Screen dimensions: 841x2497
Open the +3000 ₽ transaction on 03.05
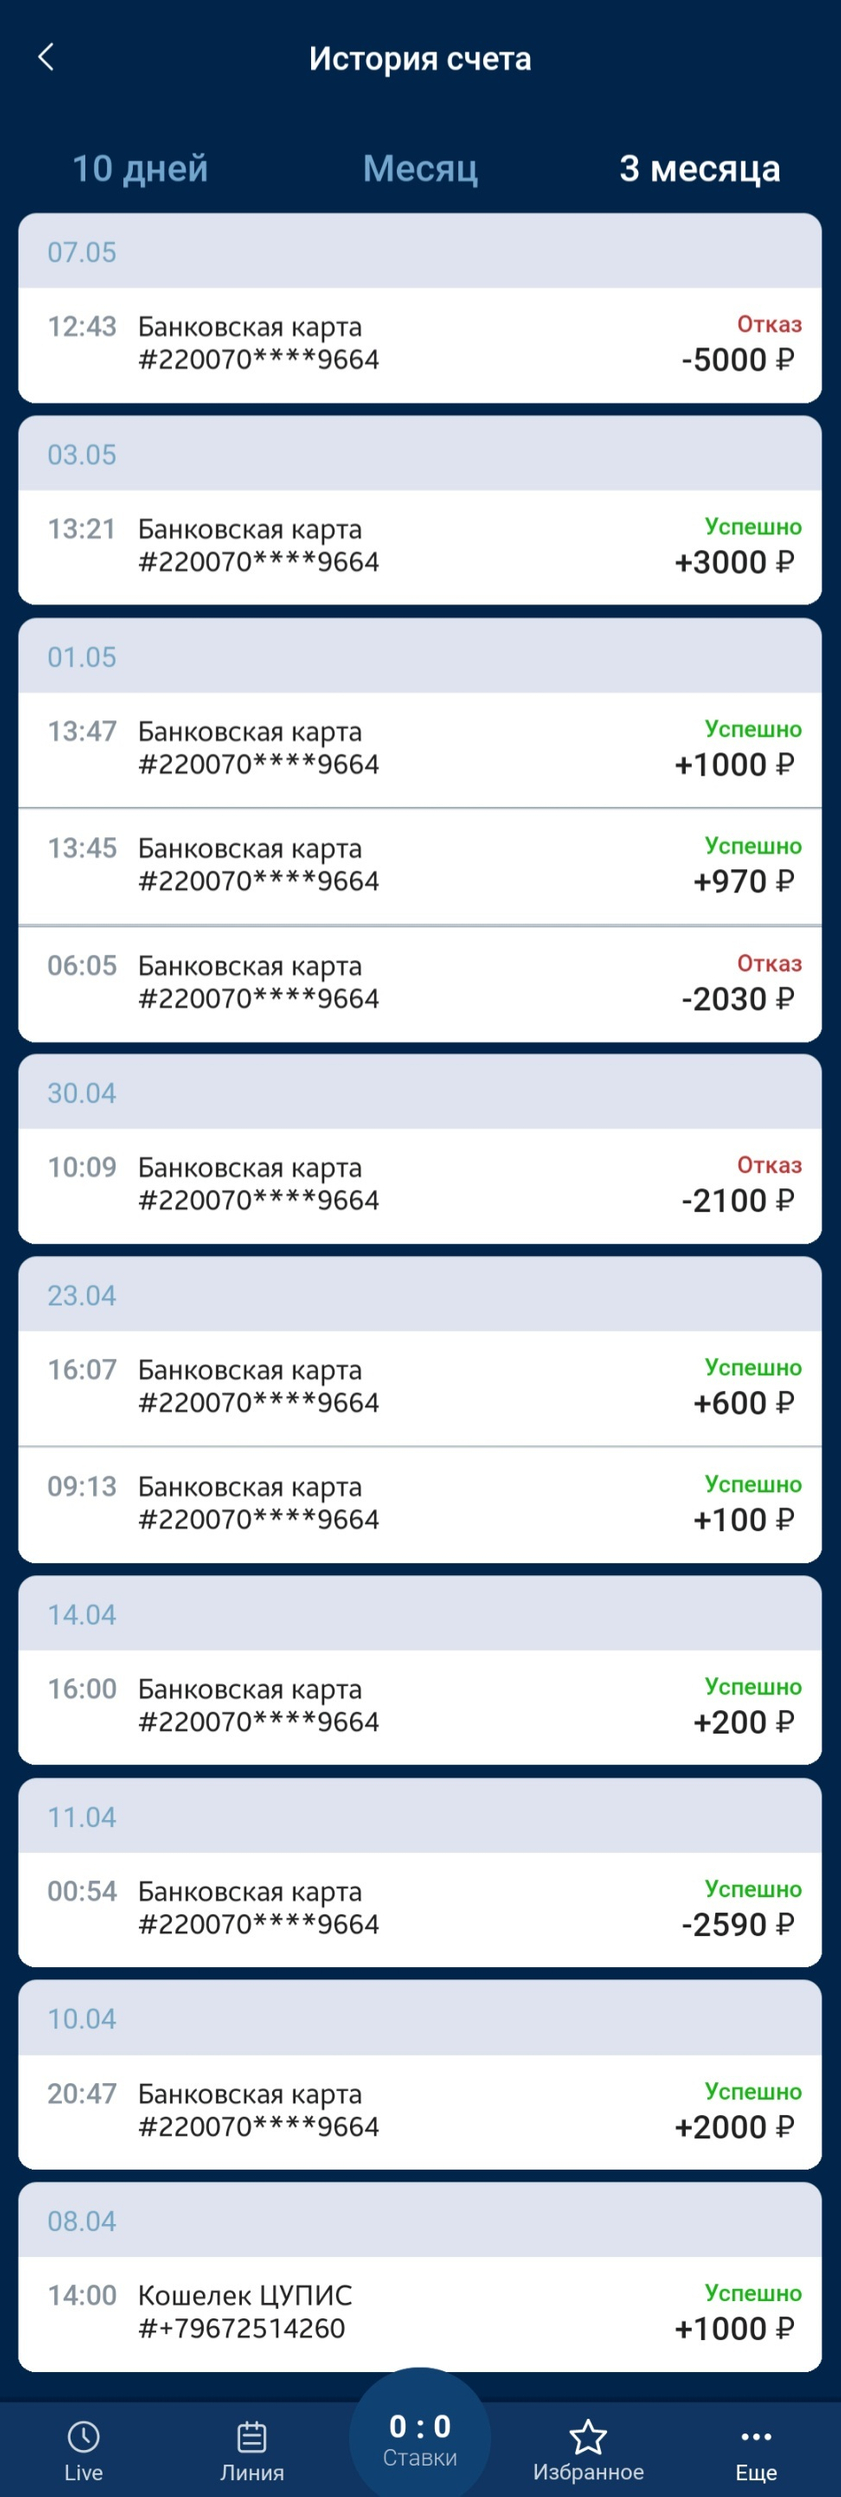[x=420, y=547]
